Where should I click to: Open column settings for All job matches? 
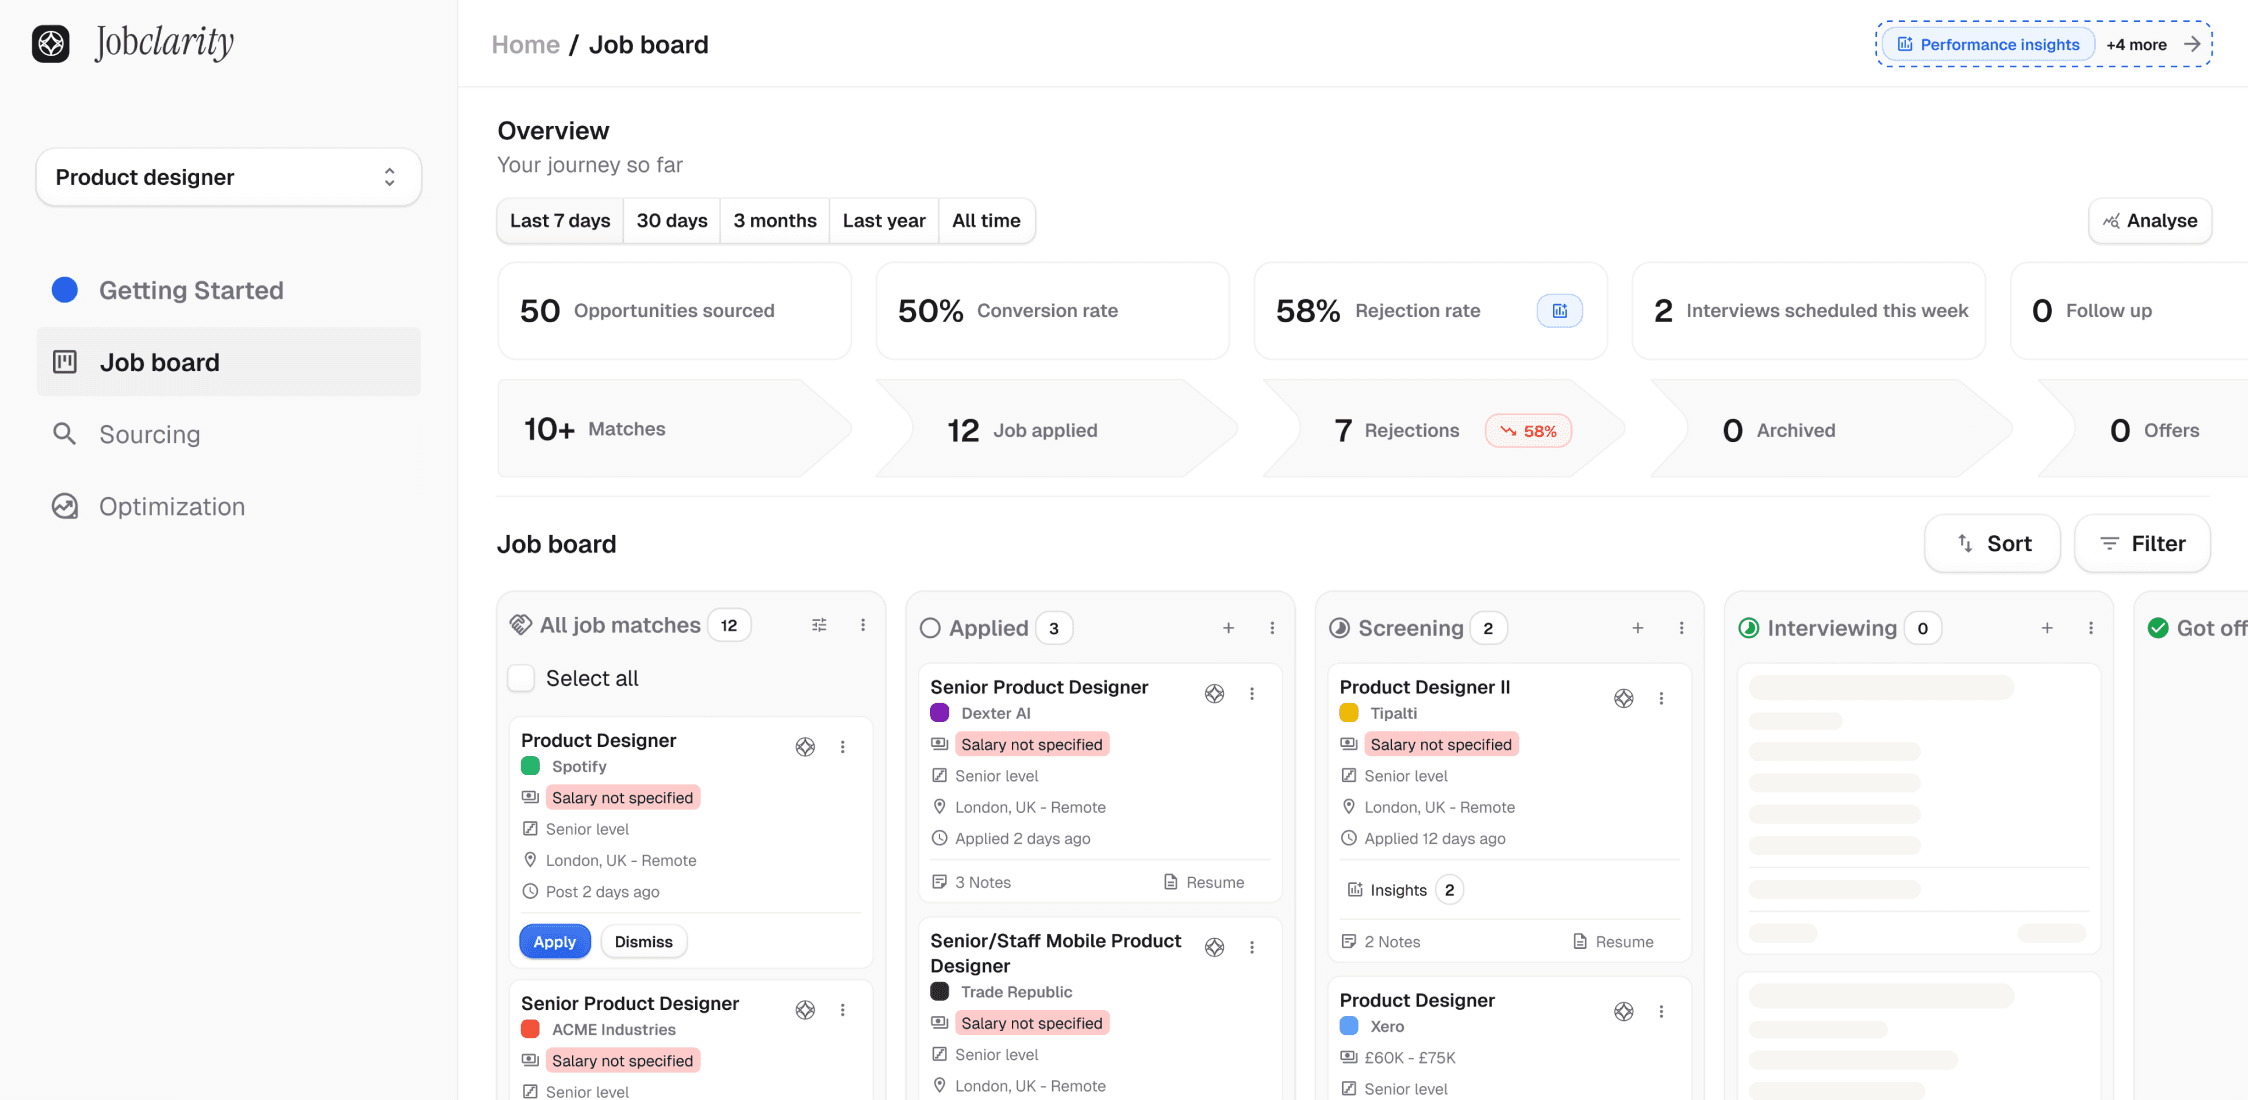pyautogui.click(x=819, y=625)
